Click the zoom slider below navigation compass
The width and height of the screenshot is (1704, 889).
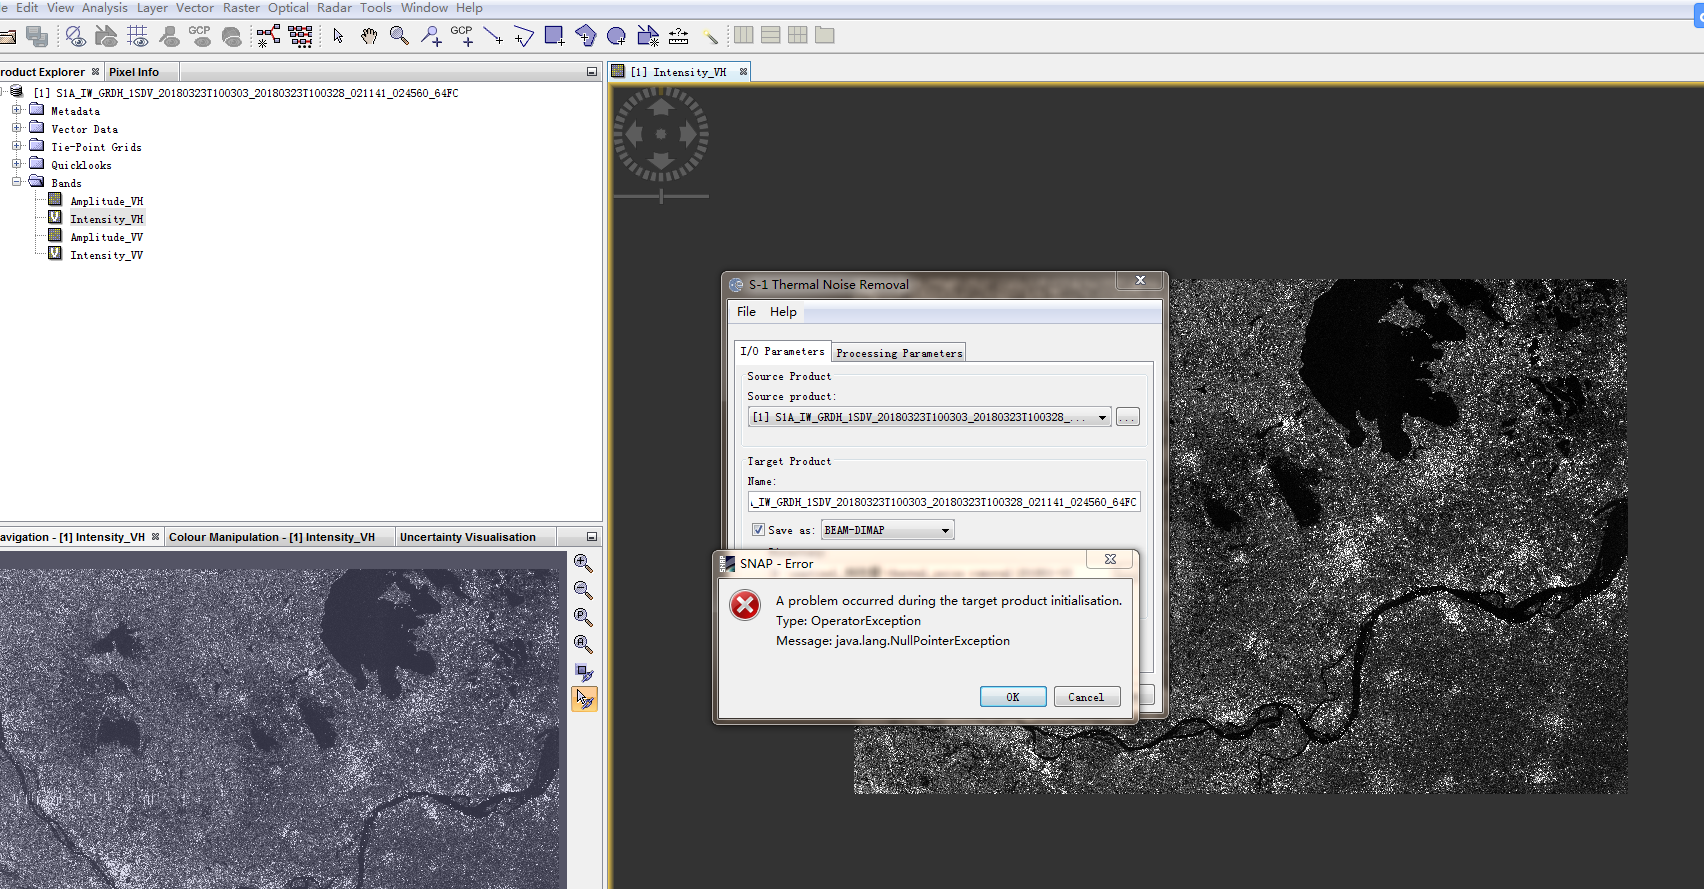point(661,196)
